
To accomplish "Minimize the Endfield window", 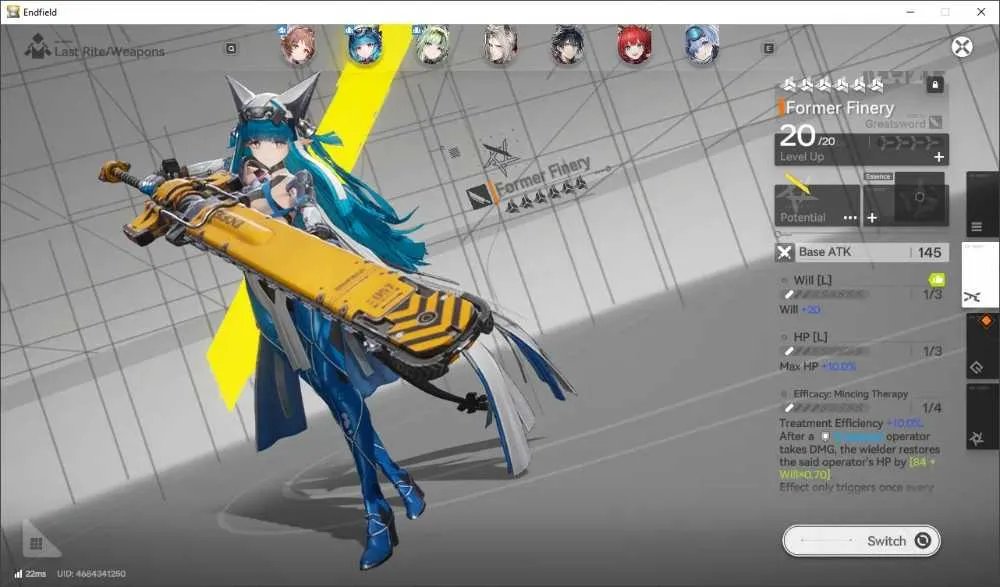I will click(x=911, y=12).
